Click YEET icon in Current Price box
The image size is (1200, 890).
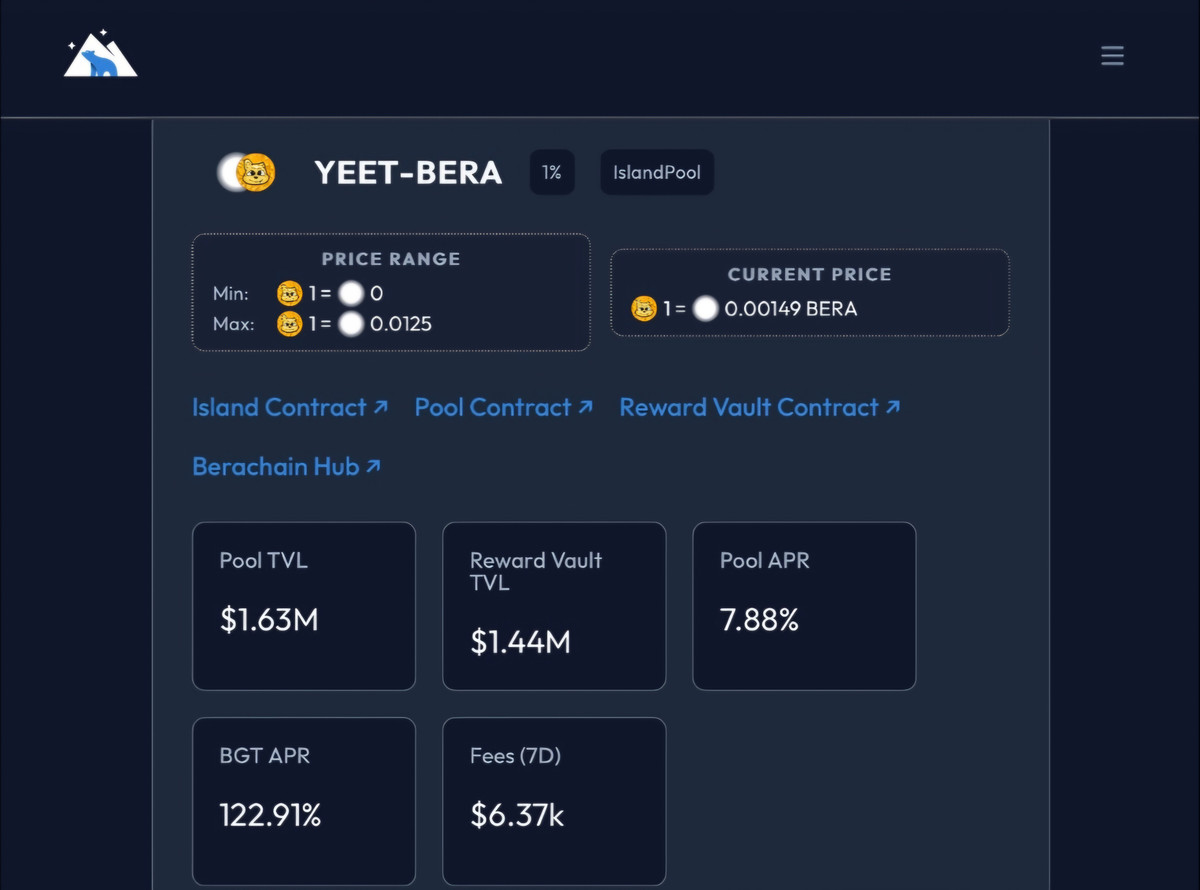644,309
